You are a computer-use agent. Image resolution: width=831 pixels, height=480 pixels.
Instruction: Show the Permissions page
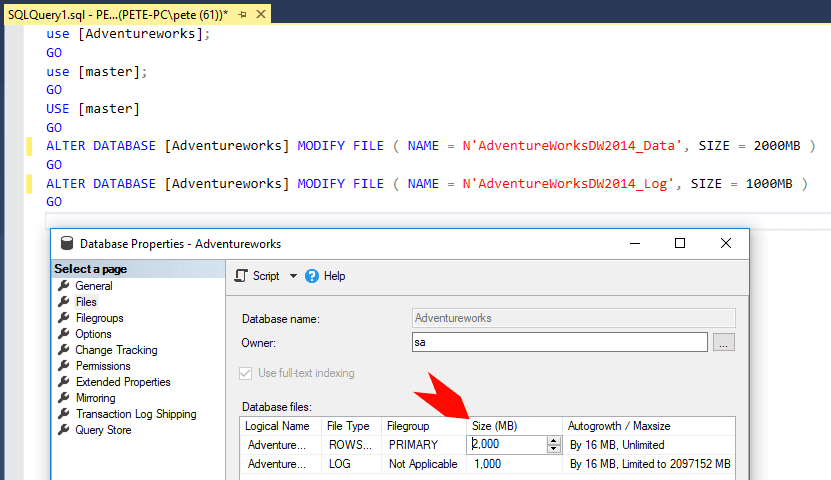click(x=103, y=366)
